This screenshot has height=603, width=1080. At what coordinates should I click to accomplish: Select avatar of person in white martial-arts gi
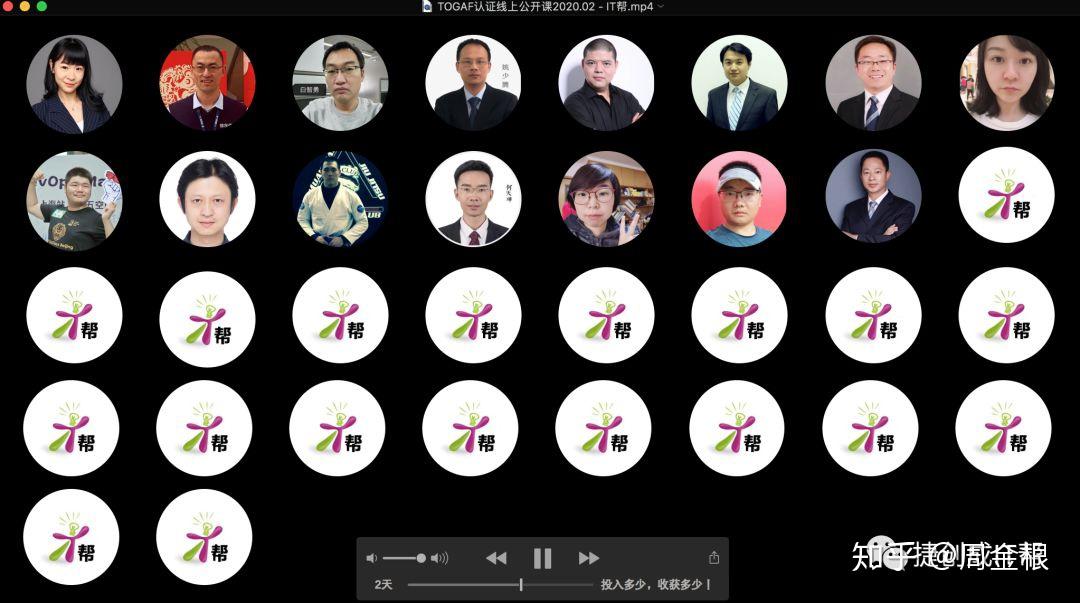point(340,199)
